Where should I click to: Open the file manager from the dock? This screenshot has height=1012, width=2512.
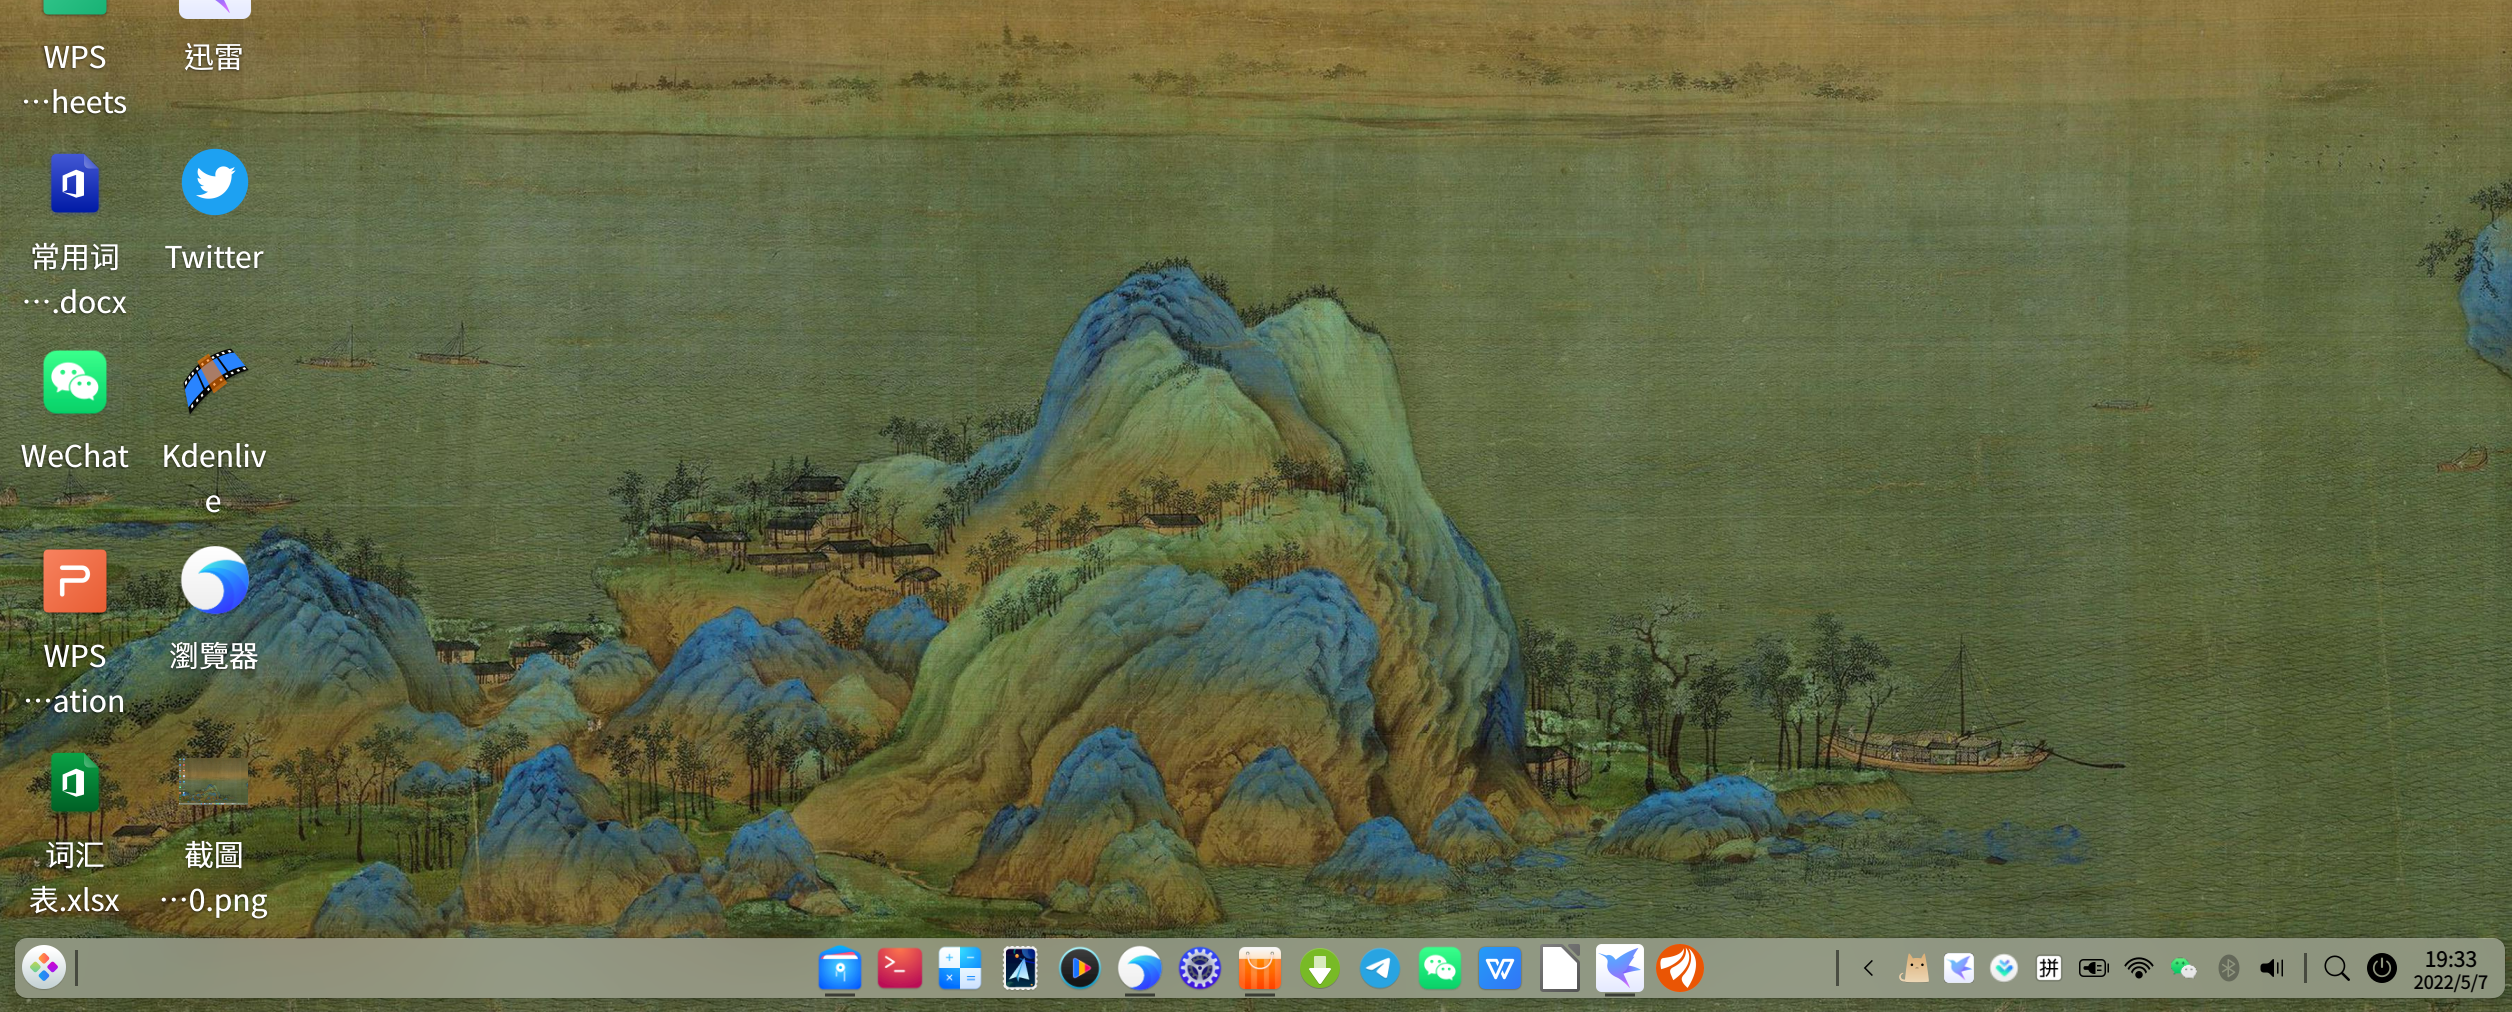click(840, 968)
